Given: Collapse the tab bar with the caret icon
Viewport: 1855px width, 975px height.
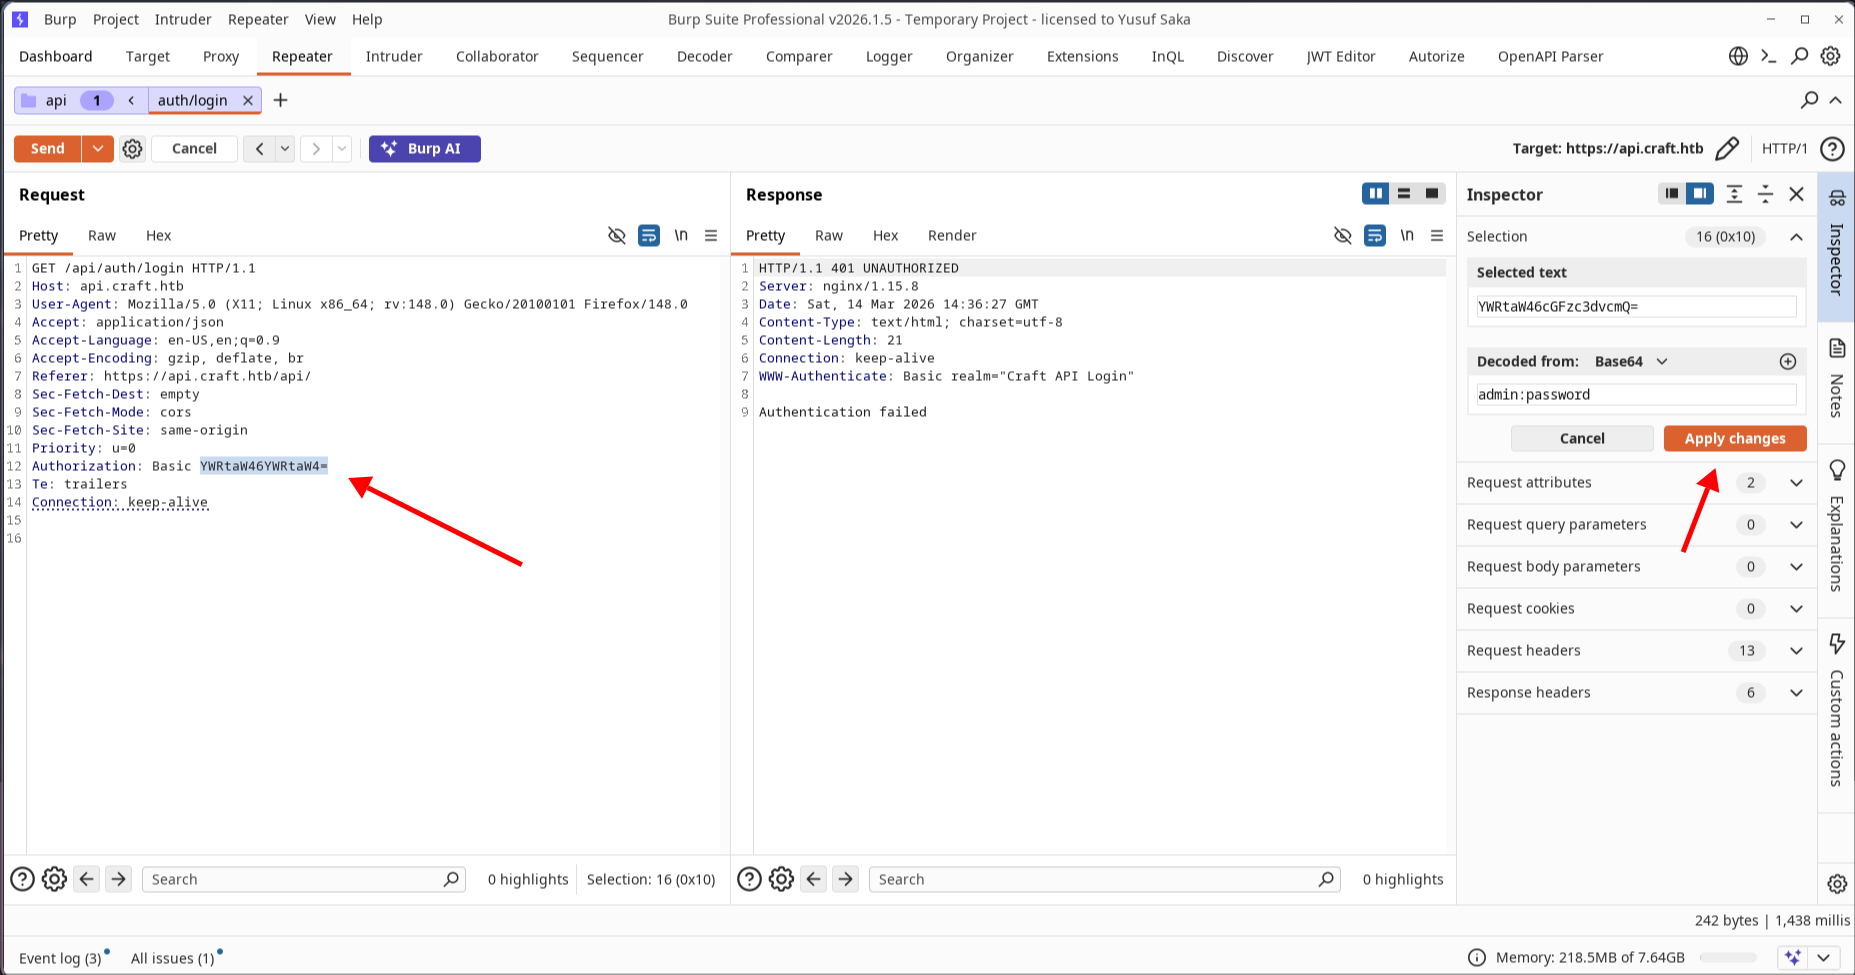Looking at the screenshot, I should click(x=1836, y=100).
